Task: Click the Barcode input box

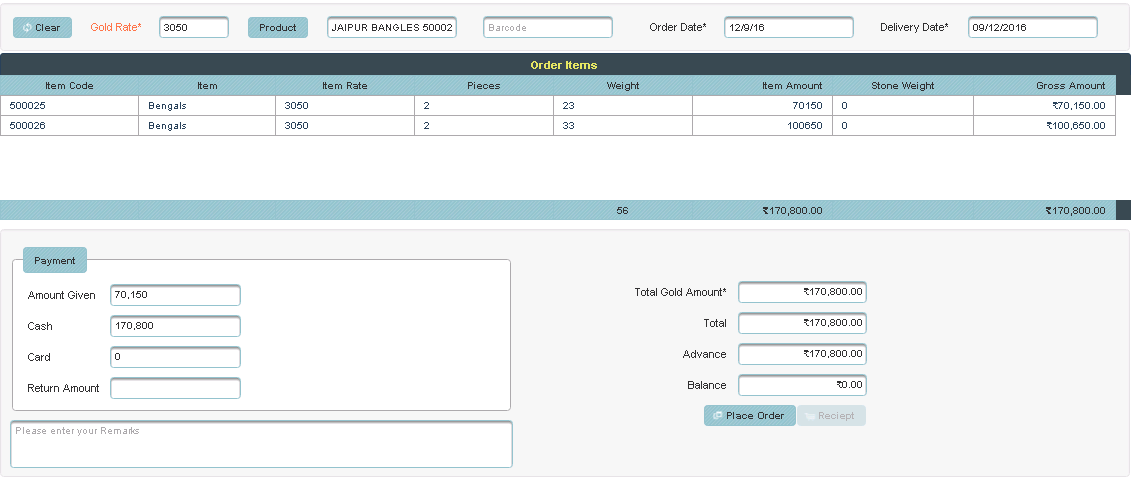Action: (547, 28)
